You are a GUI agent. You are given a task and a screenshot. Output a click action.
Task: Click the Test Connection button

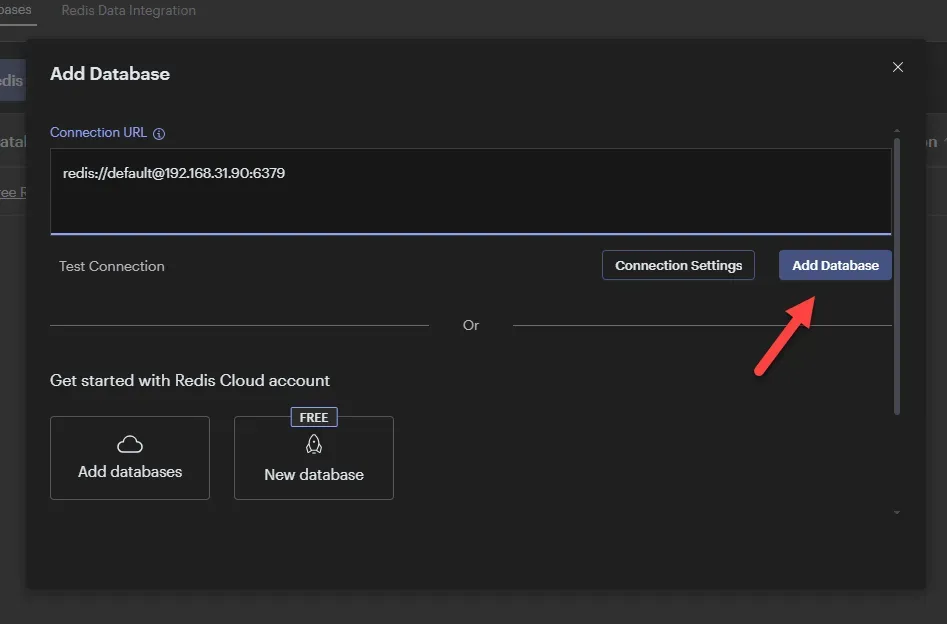point(112,266)
